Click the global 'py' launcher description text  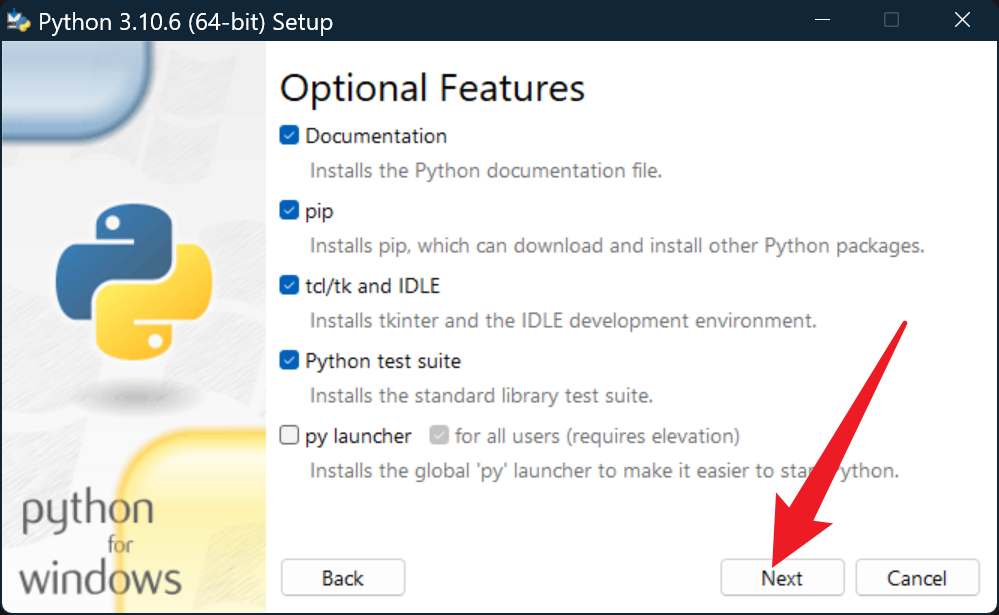(x=605, y=471)
